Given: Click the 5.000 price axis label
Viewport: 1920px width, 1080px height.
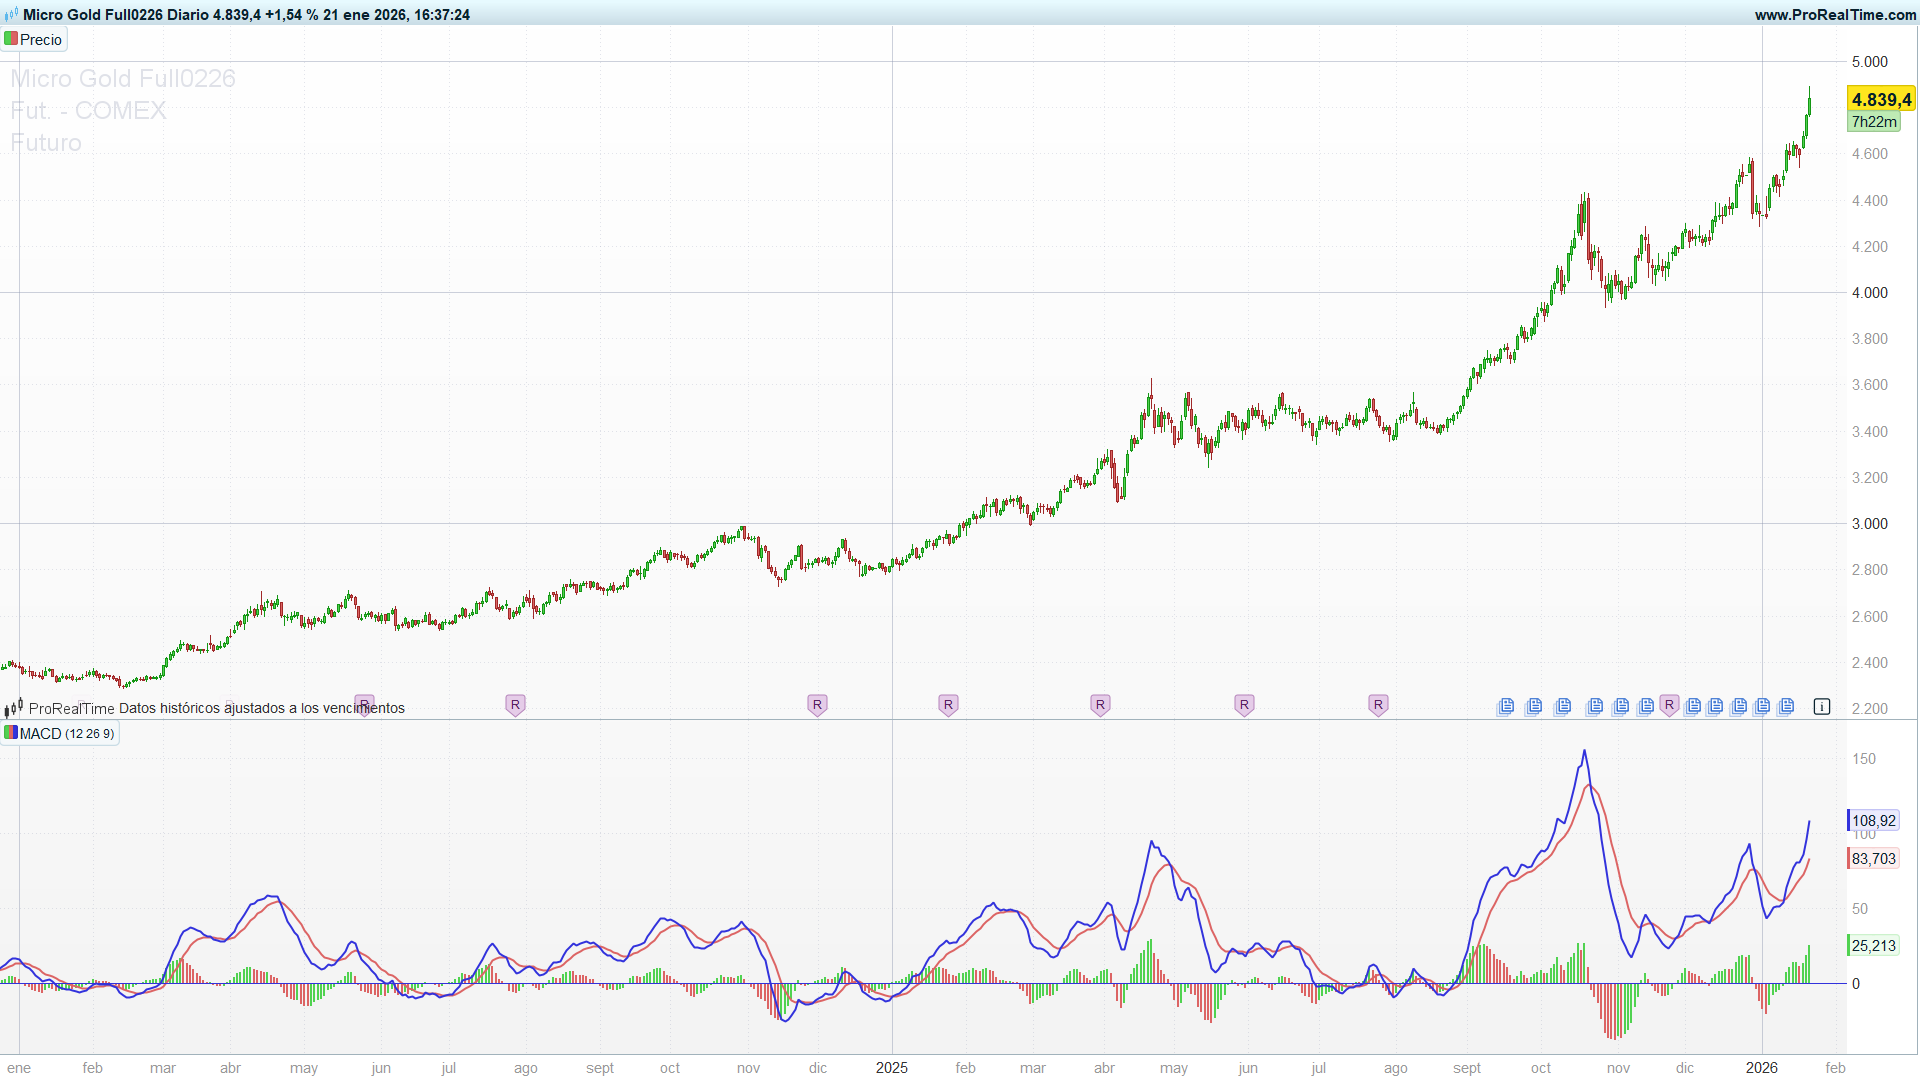Looking at the screenshot, I should pos(1870,62).
